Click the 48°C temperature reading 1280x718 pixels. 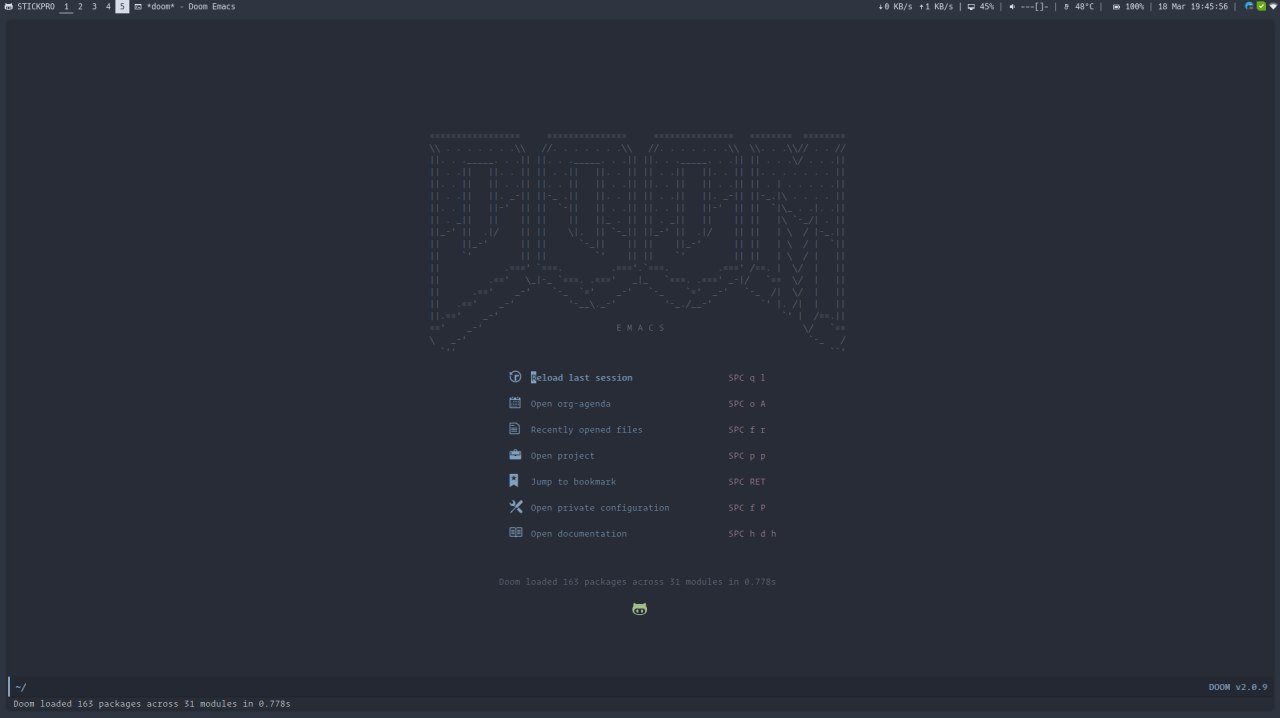(1084, 6)
